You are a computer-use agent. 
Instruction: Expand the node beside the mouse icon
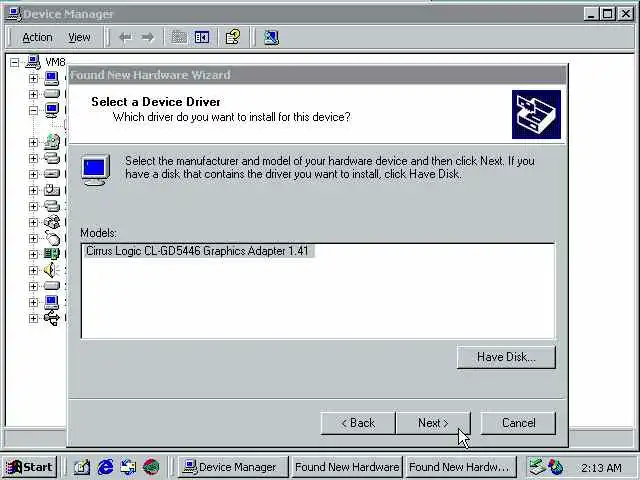(33, 238)
